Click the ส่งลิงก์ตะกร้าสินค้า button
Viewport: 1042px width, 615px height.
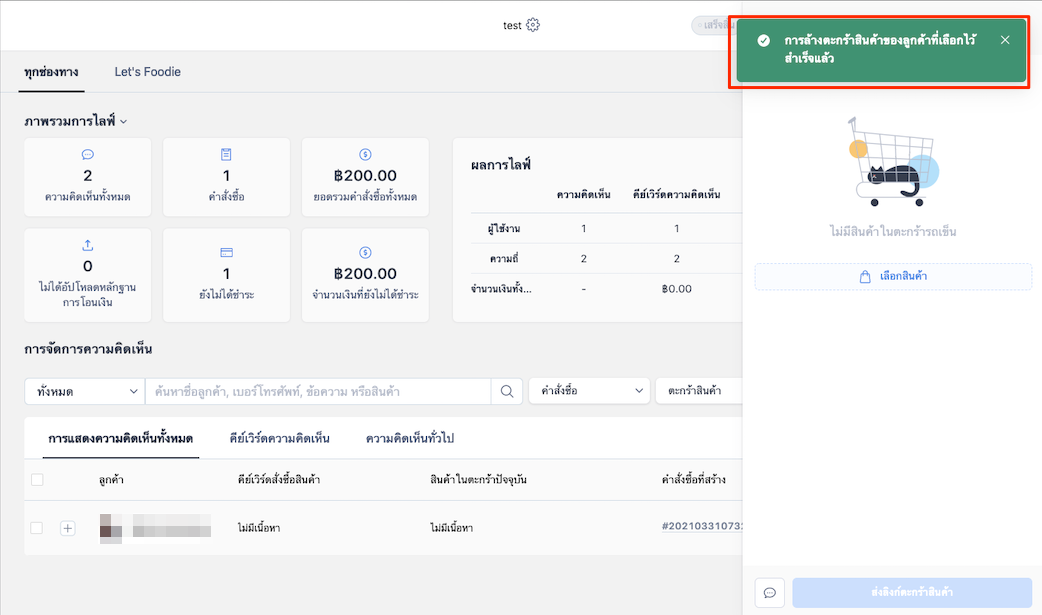pos(912,592)
